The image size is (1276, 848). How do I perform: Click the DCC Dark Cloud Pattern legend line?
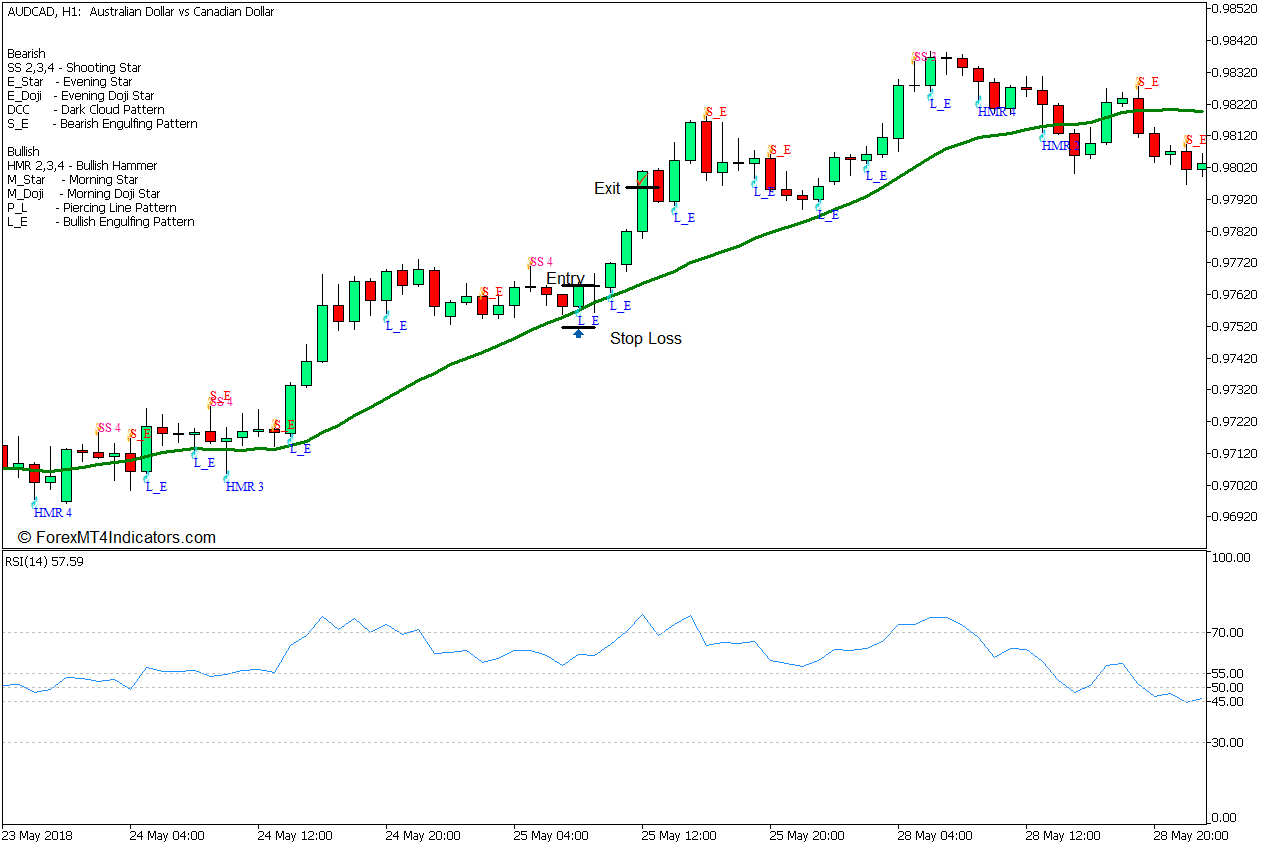tap(86, 110)
